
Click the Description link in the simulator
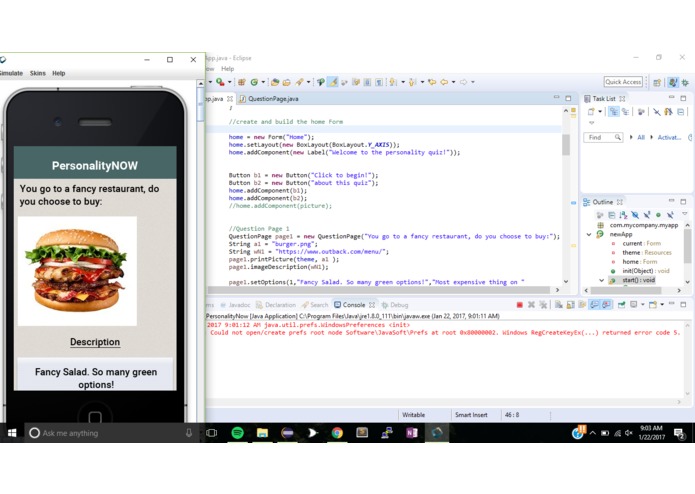click(95, 342)
